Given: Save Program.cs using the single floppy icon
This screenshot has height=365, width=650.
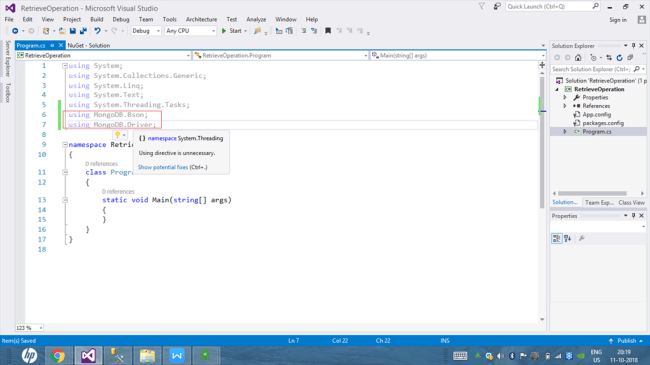Looking at the screenshot, I should pyautogui.click(x=73, y=31).
